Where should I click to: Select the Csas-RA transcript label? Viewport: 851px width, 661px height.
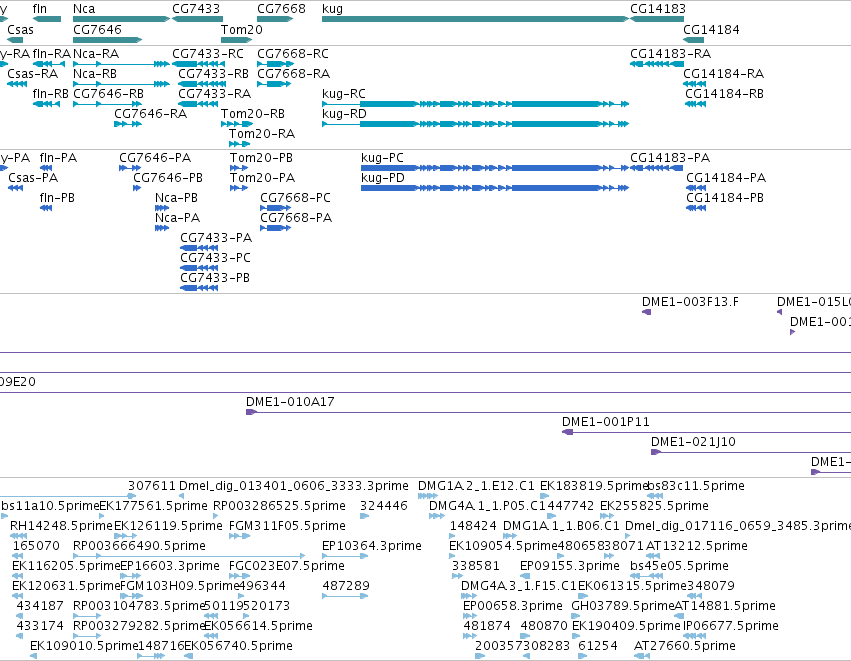[x=33, y=74]
